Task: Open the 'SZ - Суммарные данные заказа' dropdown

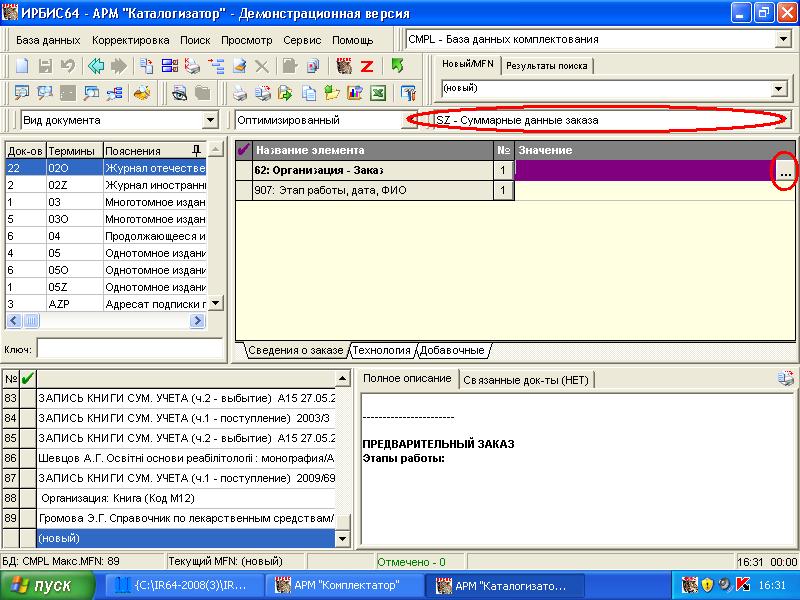Action: pyautogui.click(x=783, y=120)
